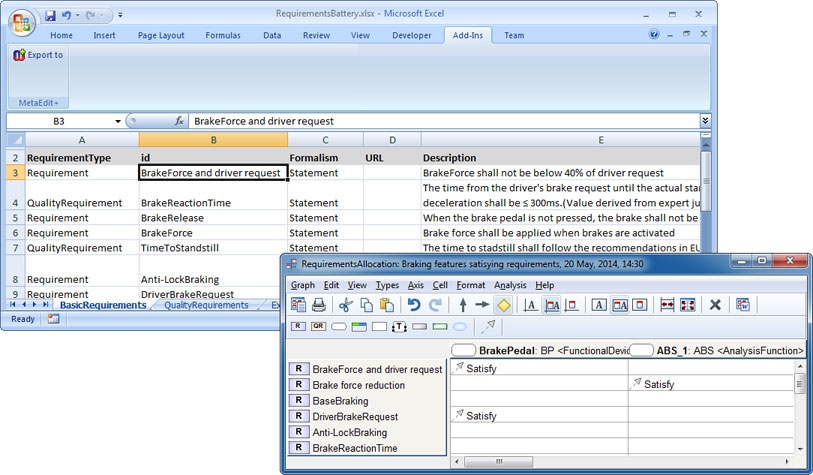Open the Page Layout ribbon tab
Viewport: 813px width, 475px height.
click(161, 35)
